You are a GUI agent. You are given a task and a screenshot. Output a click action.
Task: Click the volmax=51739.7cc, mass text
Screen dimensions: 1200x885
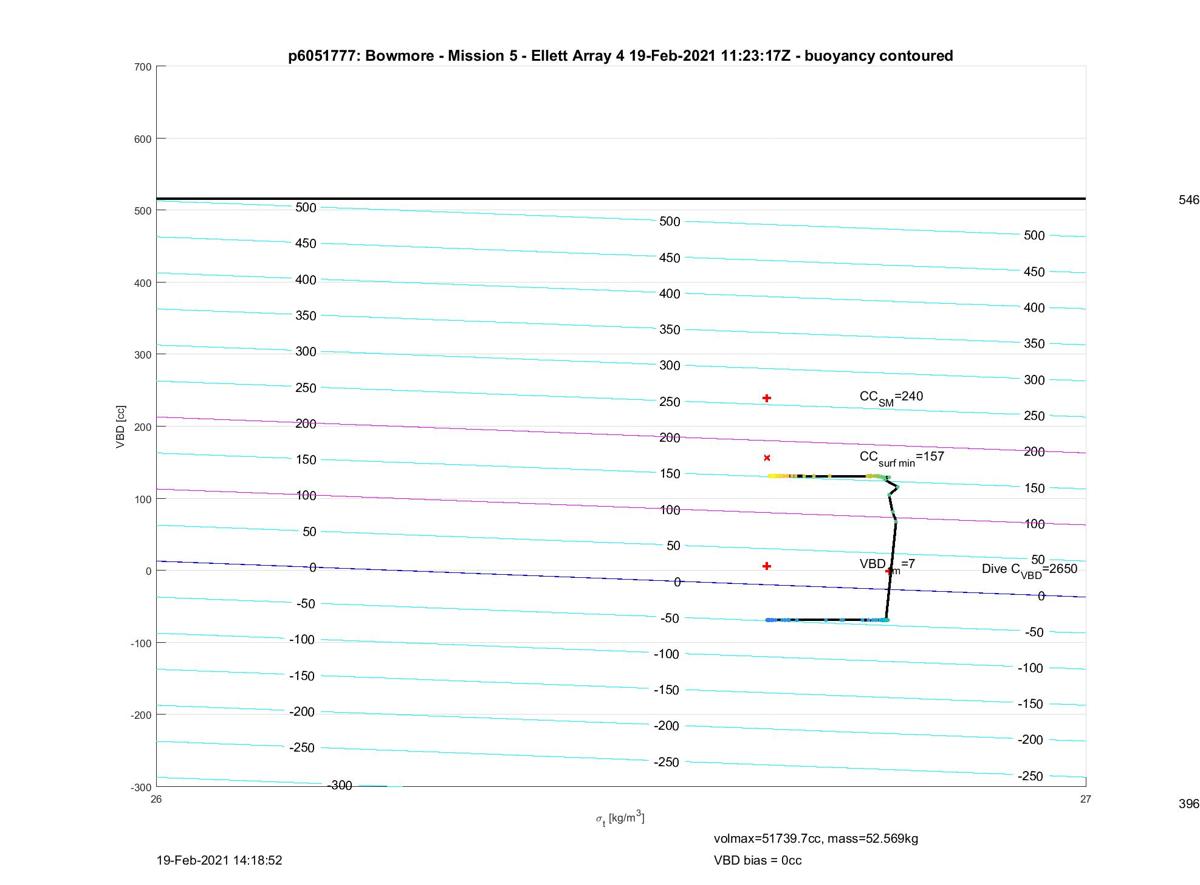tap(815, 838)
